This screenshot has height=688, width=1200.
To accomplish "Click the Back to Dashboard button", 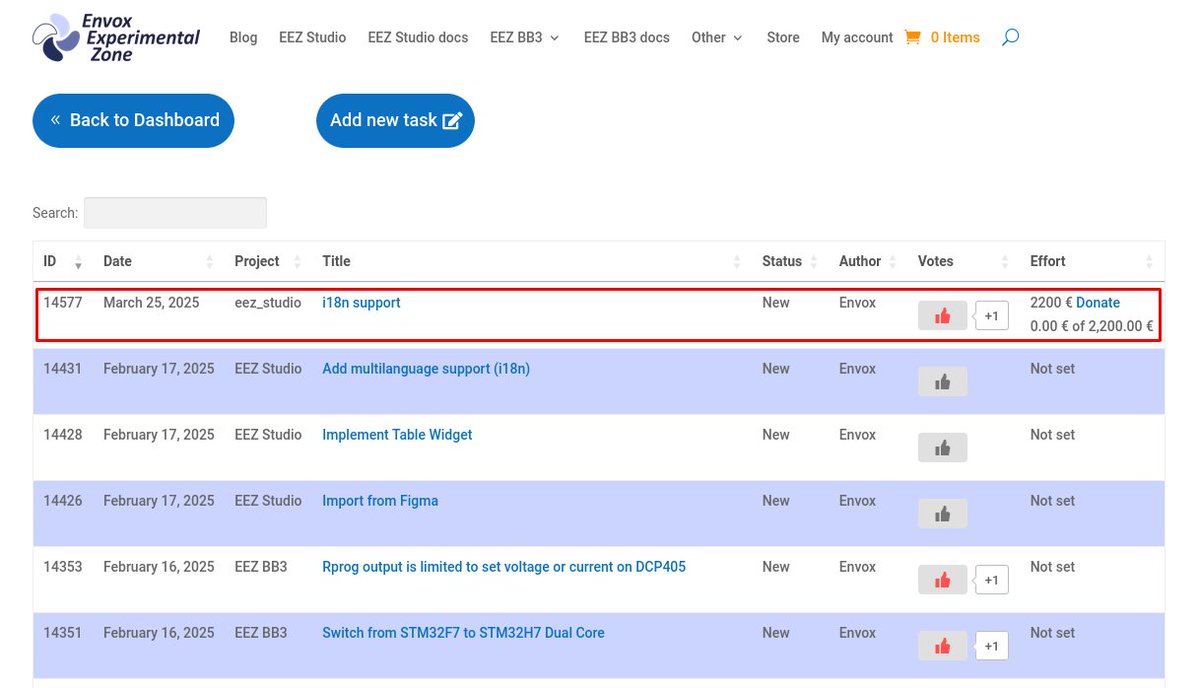I will [133, 120].
